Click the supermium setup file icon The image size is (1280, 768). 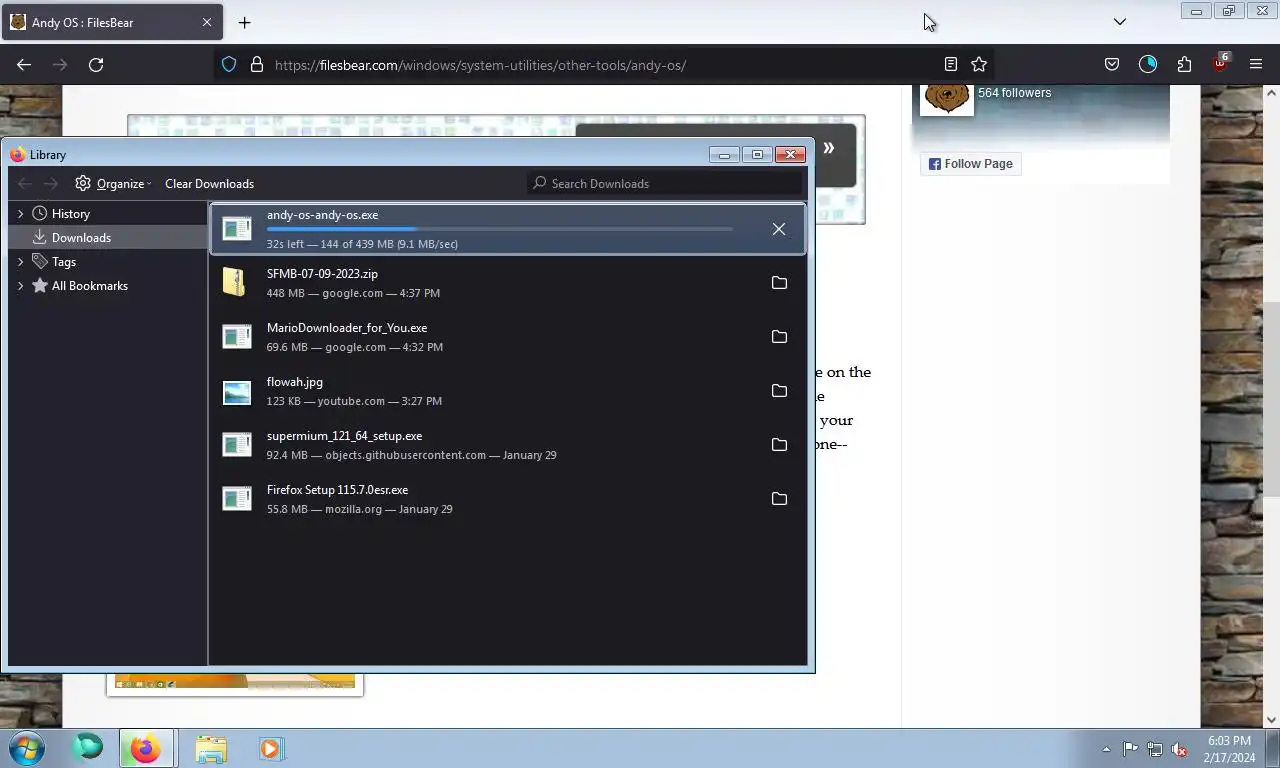237,445
